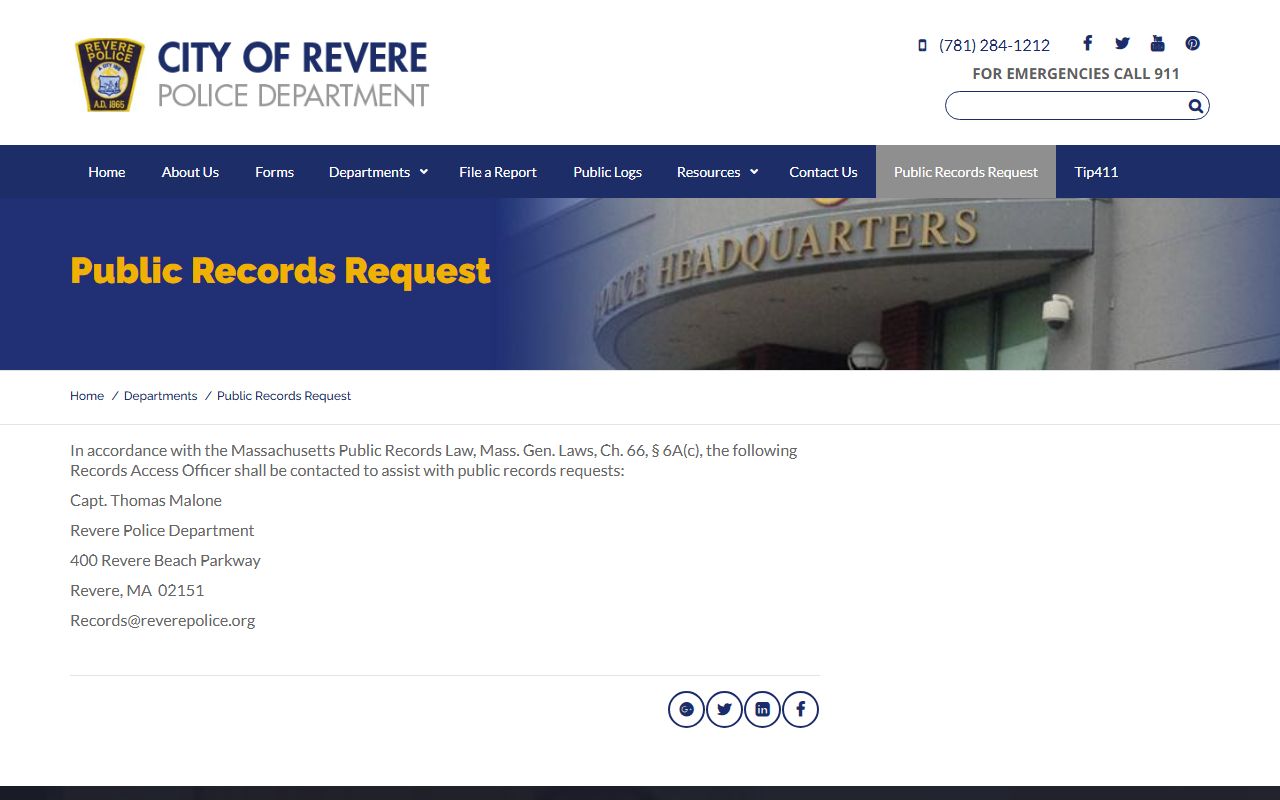Viewport: 1280px width, 800px height.
Task: Share via the Google Plus circle icon
Action: click(686, 709)
